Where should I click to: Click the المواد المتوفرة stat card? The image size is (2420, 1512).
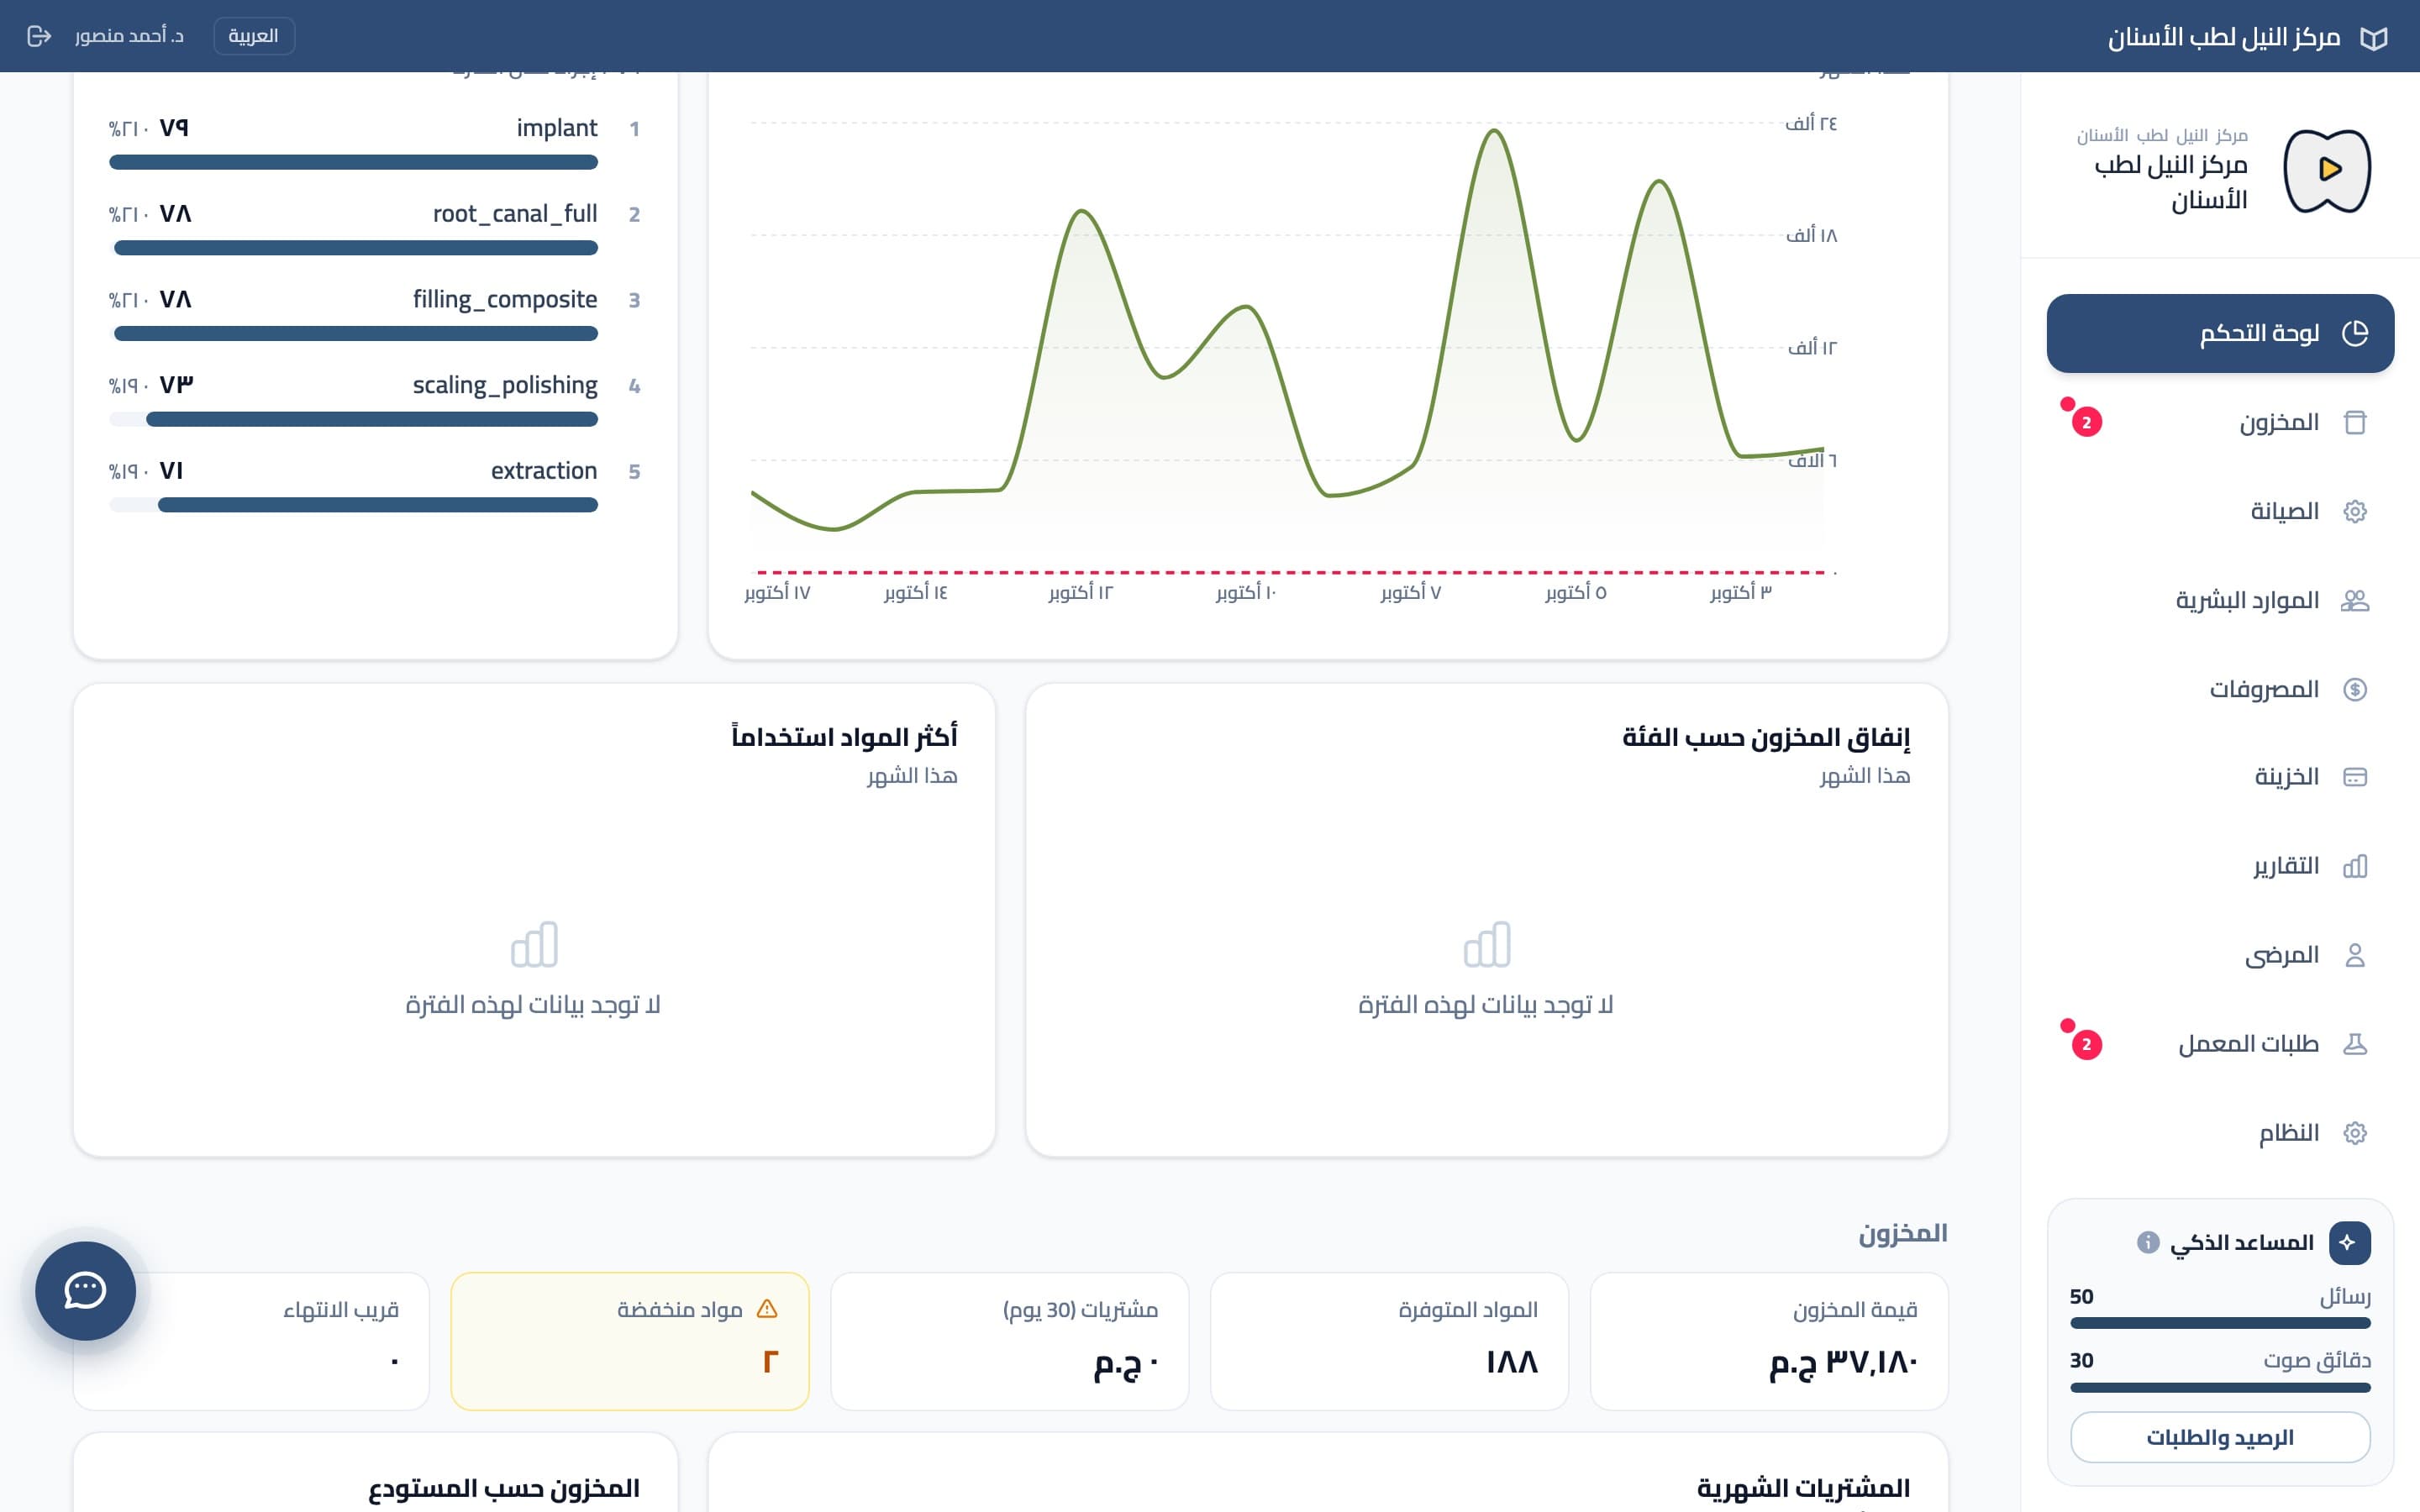tap(1389, 1341)
